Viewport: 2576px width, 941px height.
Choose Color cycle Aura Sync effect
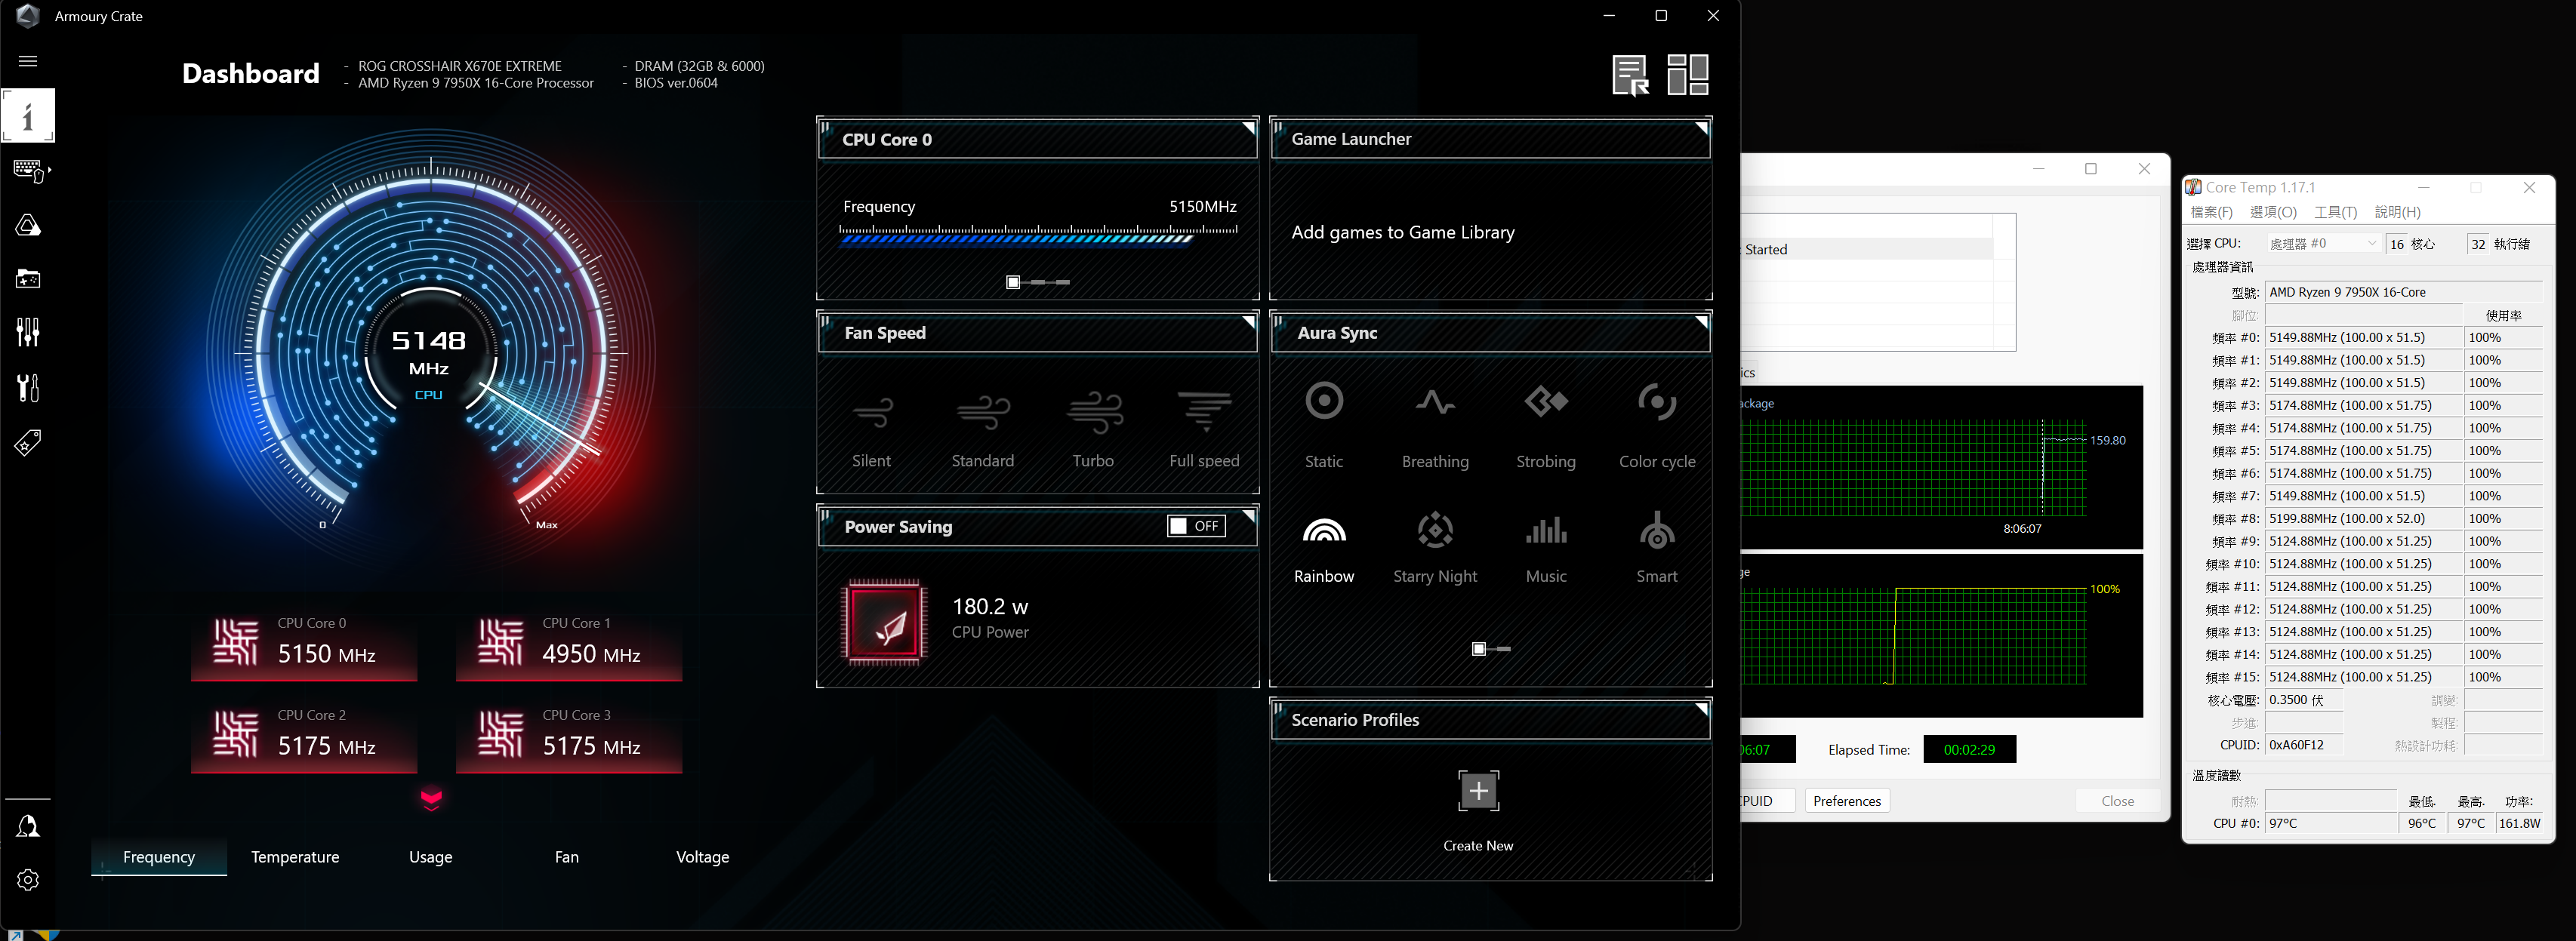(1657, 425)
